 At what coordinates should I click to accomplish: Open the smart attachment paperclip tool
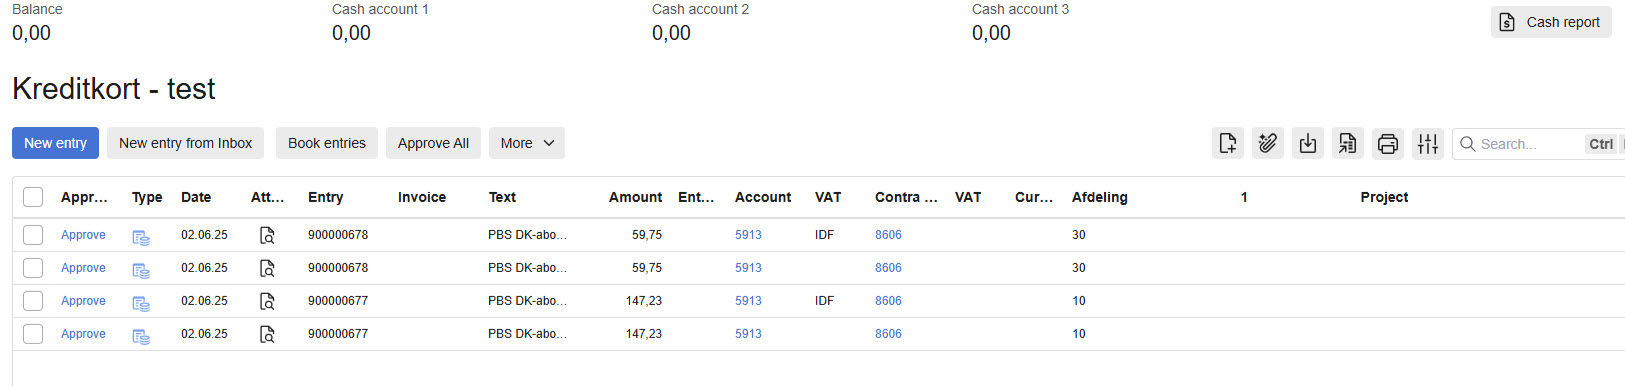1268,144
